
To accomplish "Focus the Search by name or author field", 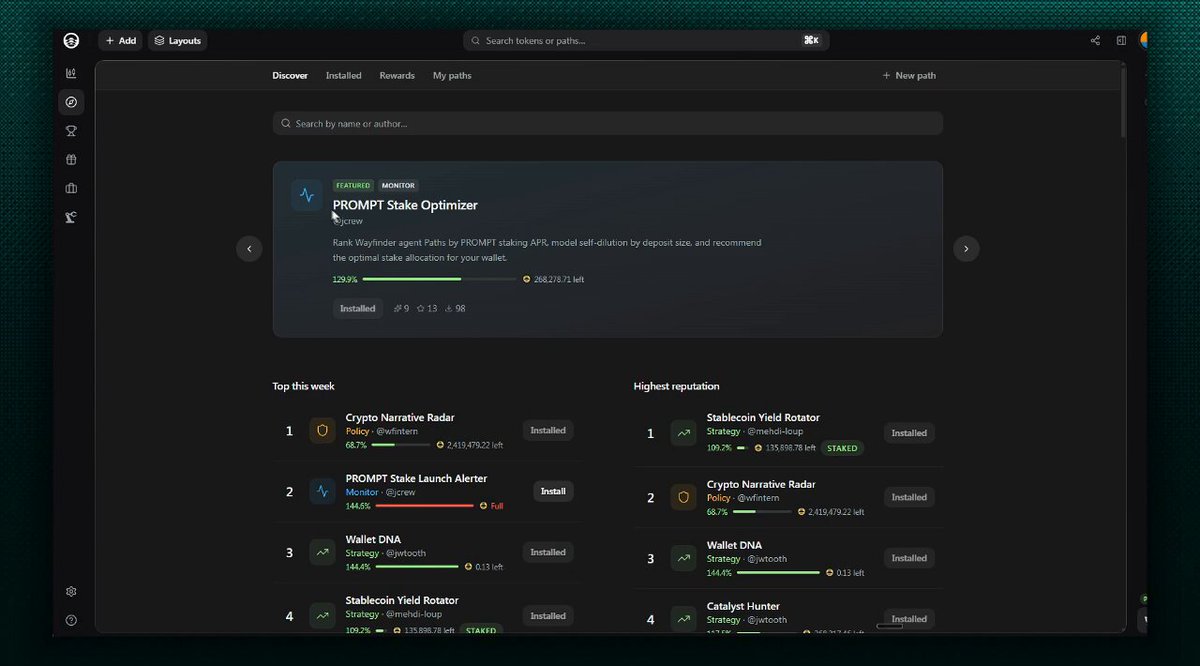I will pos(607,124).
